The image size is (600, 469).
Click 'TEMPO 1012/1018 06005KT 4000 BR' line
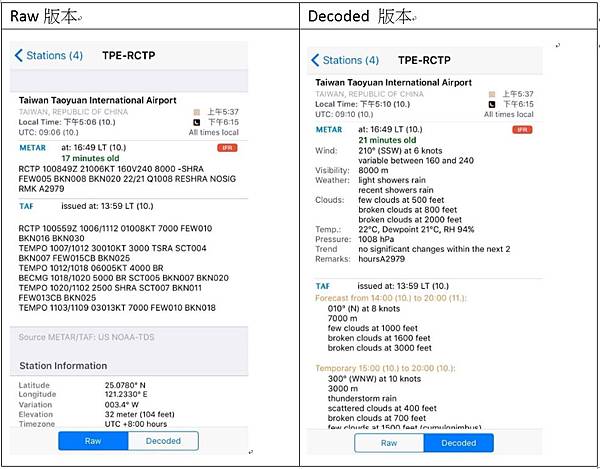point(91,268)
